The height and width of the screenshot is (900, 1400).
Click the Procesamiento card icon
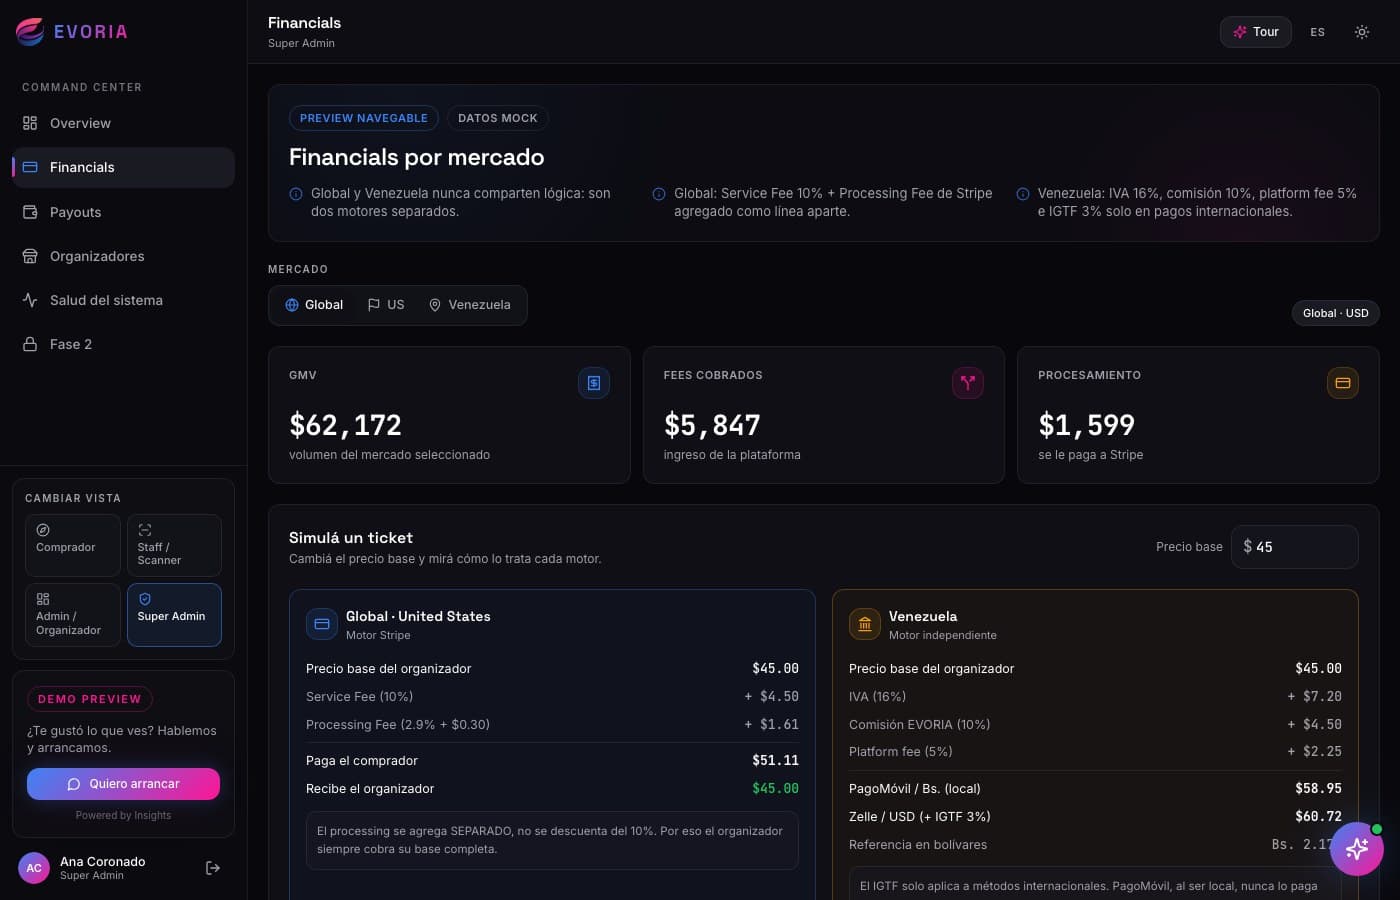tap(1343, 383)
